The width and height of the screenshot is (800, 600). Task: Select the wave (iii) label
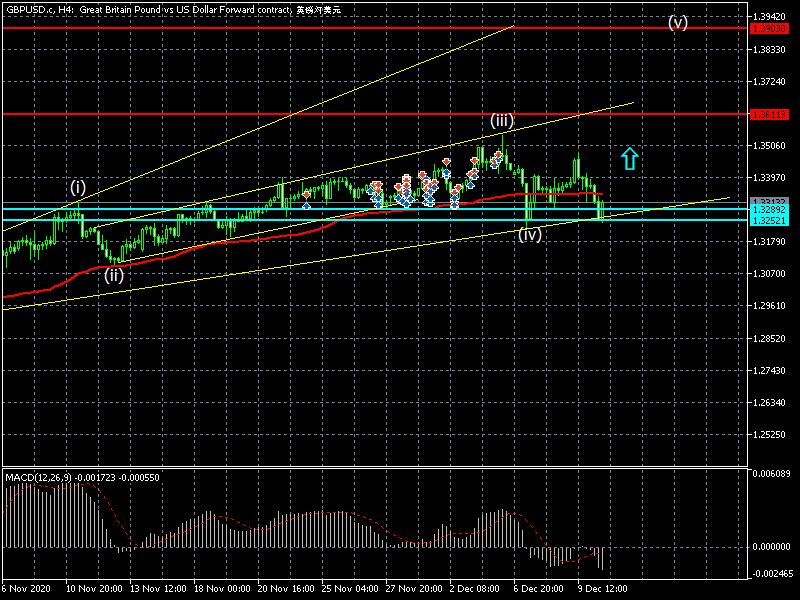pyautogui.click(x=502, y=121)
